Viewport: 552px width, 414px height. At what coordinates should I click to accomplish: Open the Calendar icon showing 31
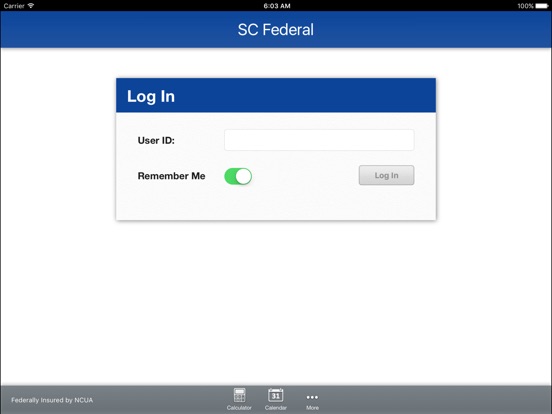coord(276,395)
